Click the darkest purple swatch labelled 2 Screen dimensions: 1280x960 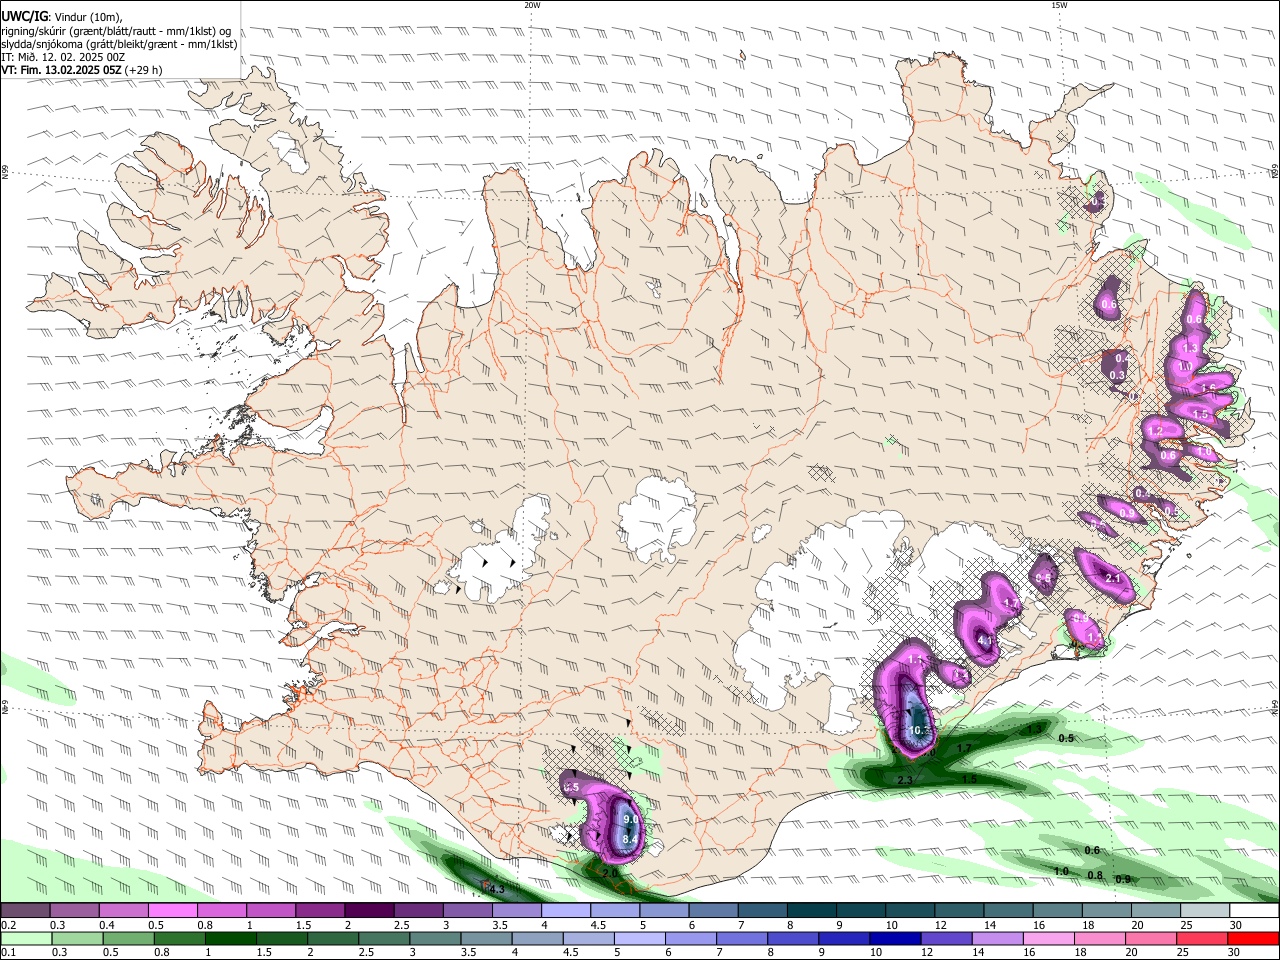tap(367, 910)
